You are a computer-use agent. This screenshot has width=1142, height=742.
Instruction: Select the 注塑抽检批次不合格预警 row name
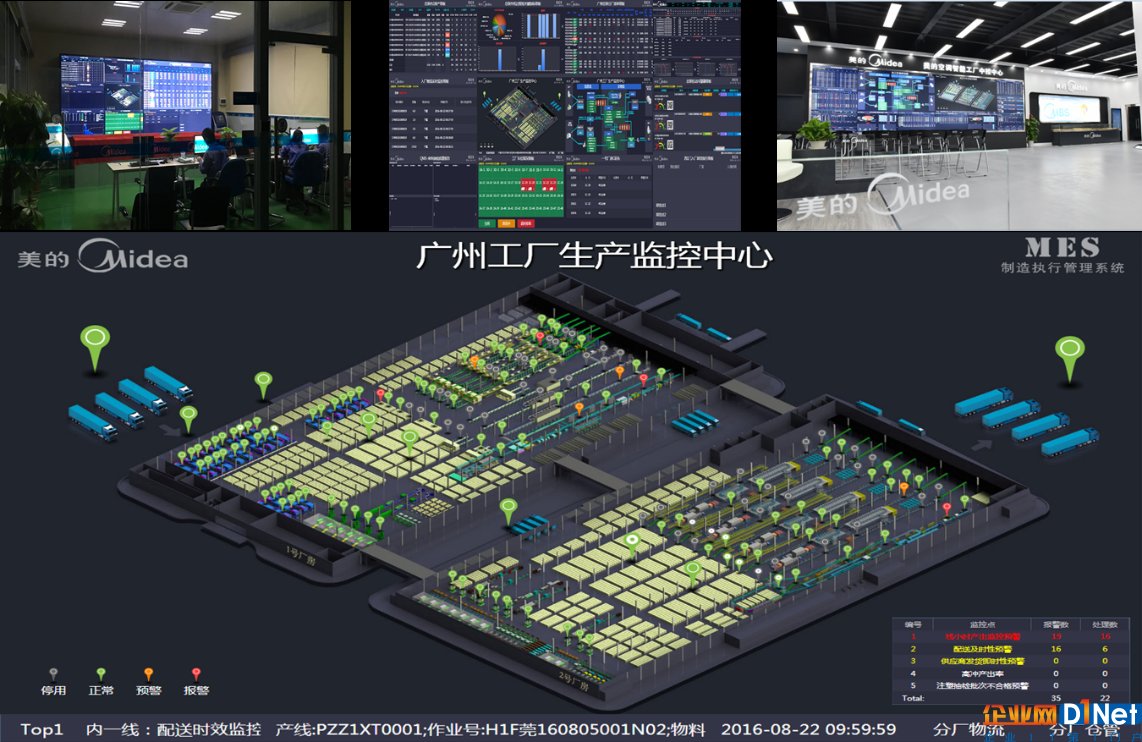[x=982, y=686]
